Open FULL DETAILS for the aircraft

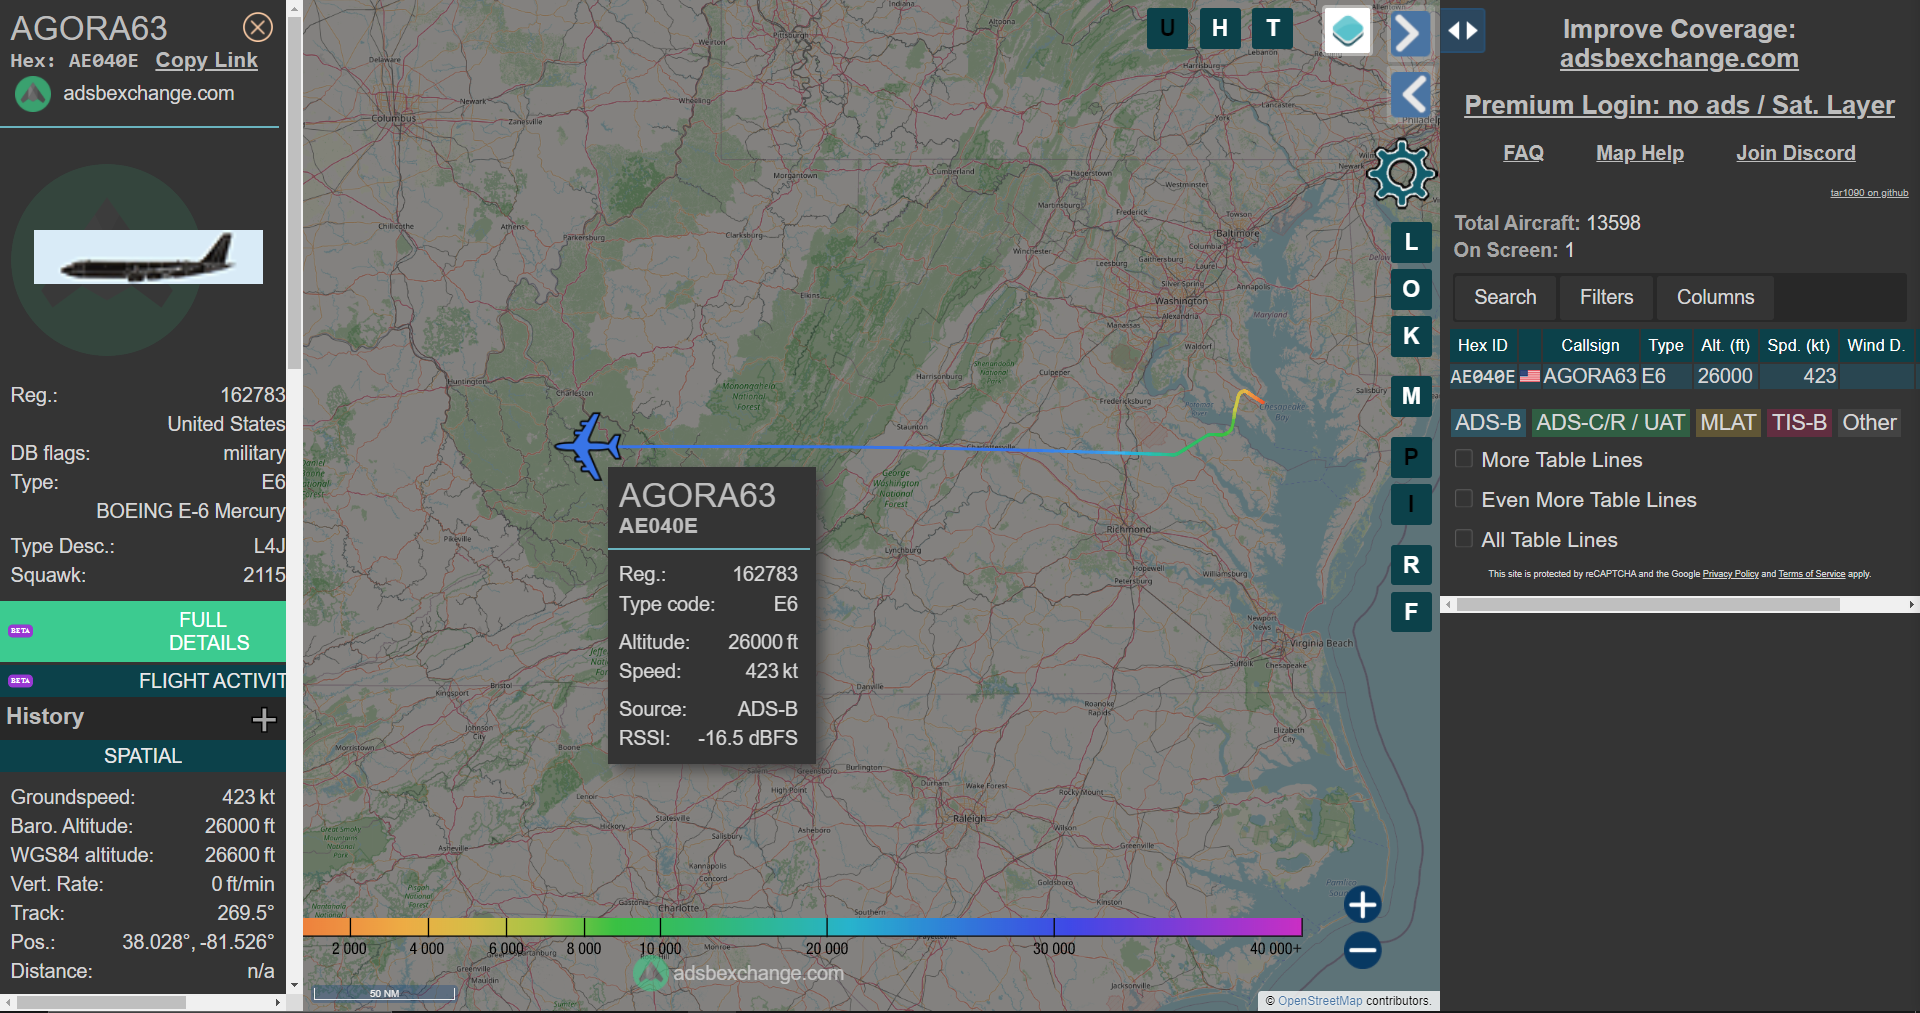coord(143,631)
